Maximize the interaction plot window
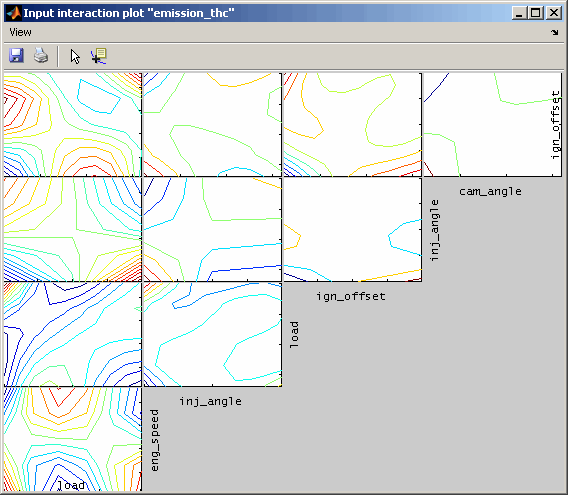This screenshot has width=568, height=495. point(536,13)
